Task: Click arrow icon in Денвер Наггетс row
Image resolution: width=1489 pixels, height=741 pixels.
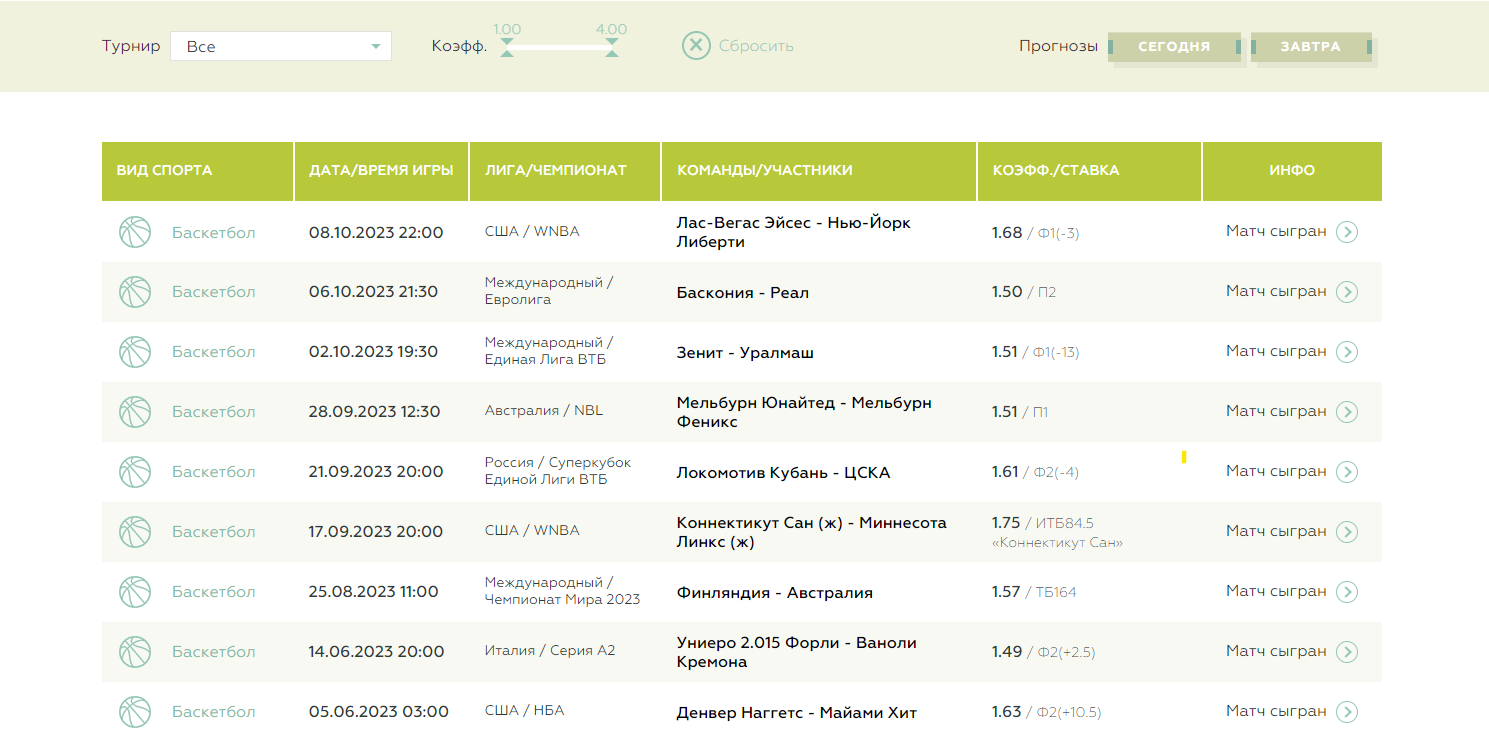Action: tap(1347, 712)
